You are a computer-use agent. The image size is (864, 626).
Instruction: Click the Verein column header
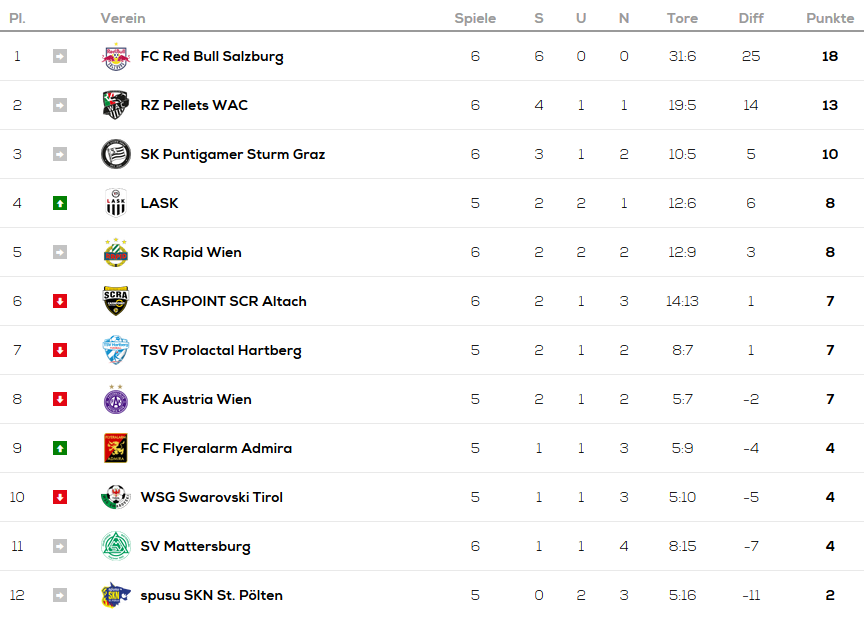click(123, 18)
